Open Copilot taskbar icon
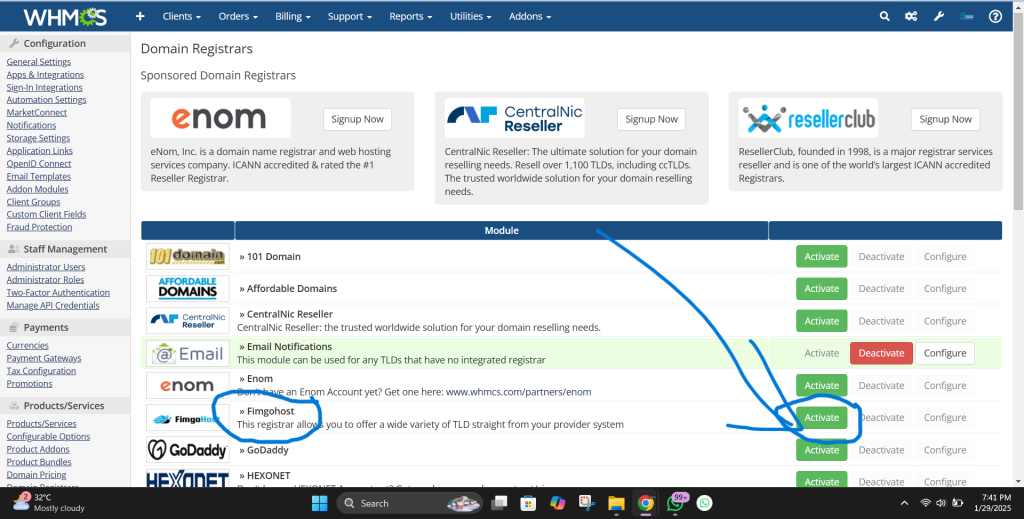This screenshot has height=519, width=1024. point(557,503)
